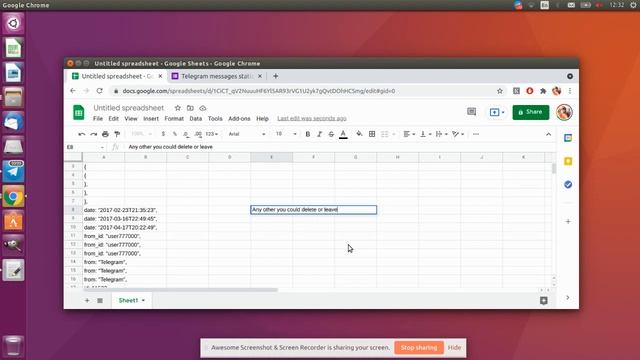
Task: Open the Sheets home icon
Action: point(78,113)
